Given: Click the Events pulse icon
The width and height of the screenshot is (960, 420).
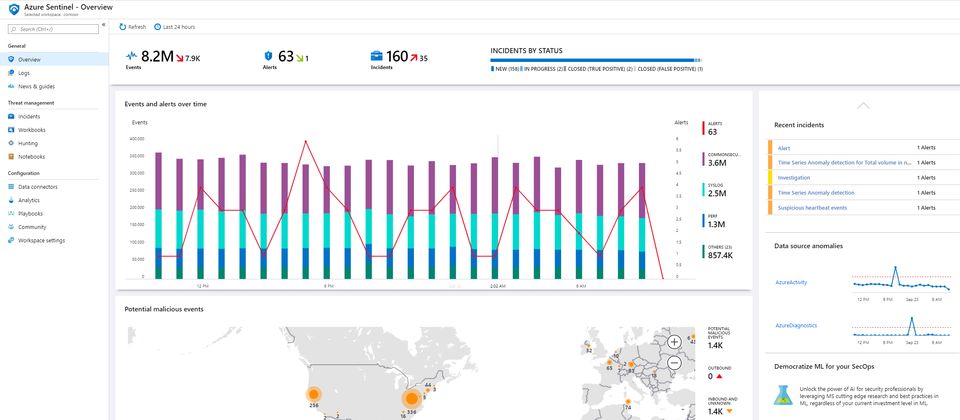Looking at the screenshot, I should (x=132, y=56).
